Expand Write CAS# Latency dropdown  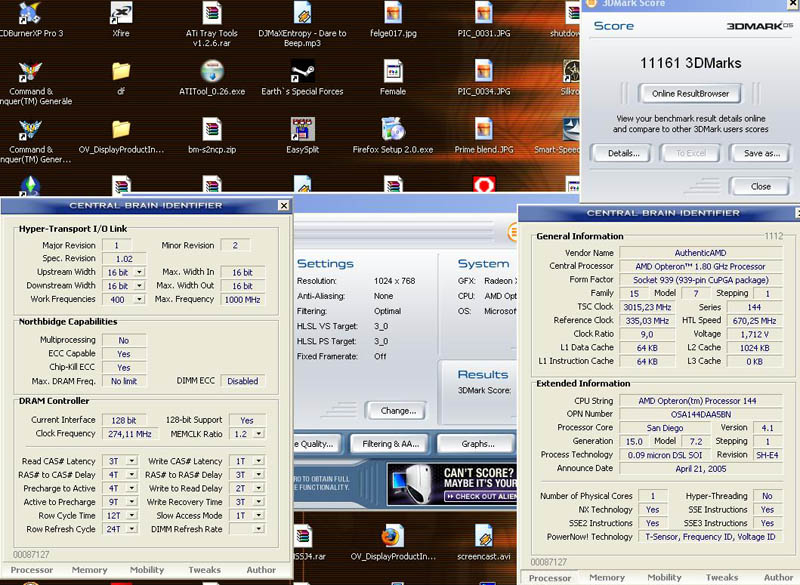pyautogui.click(x=259, y=461)
